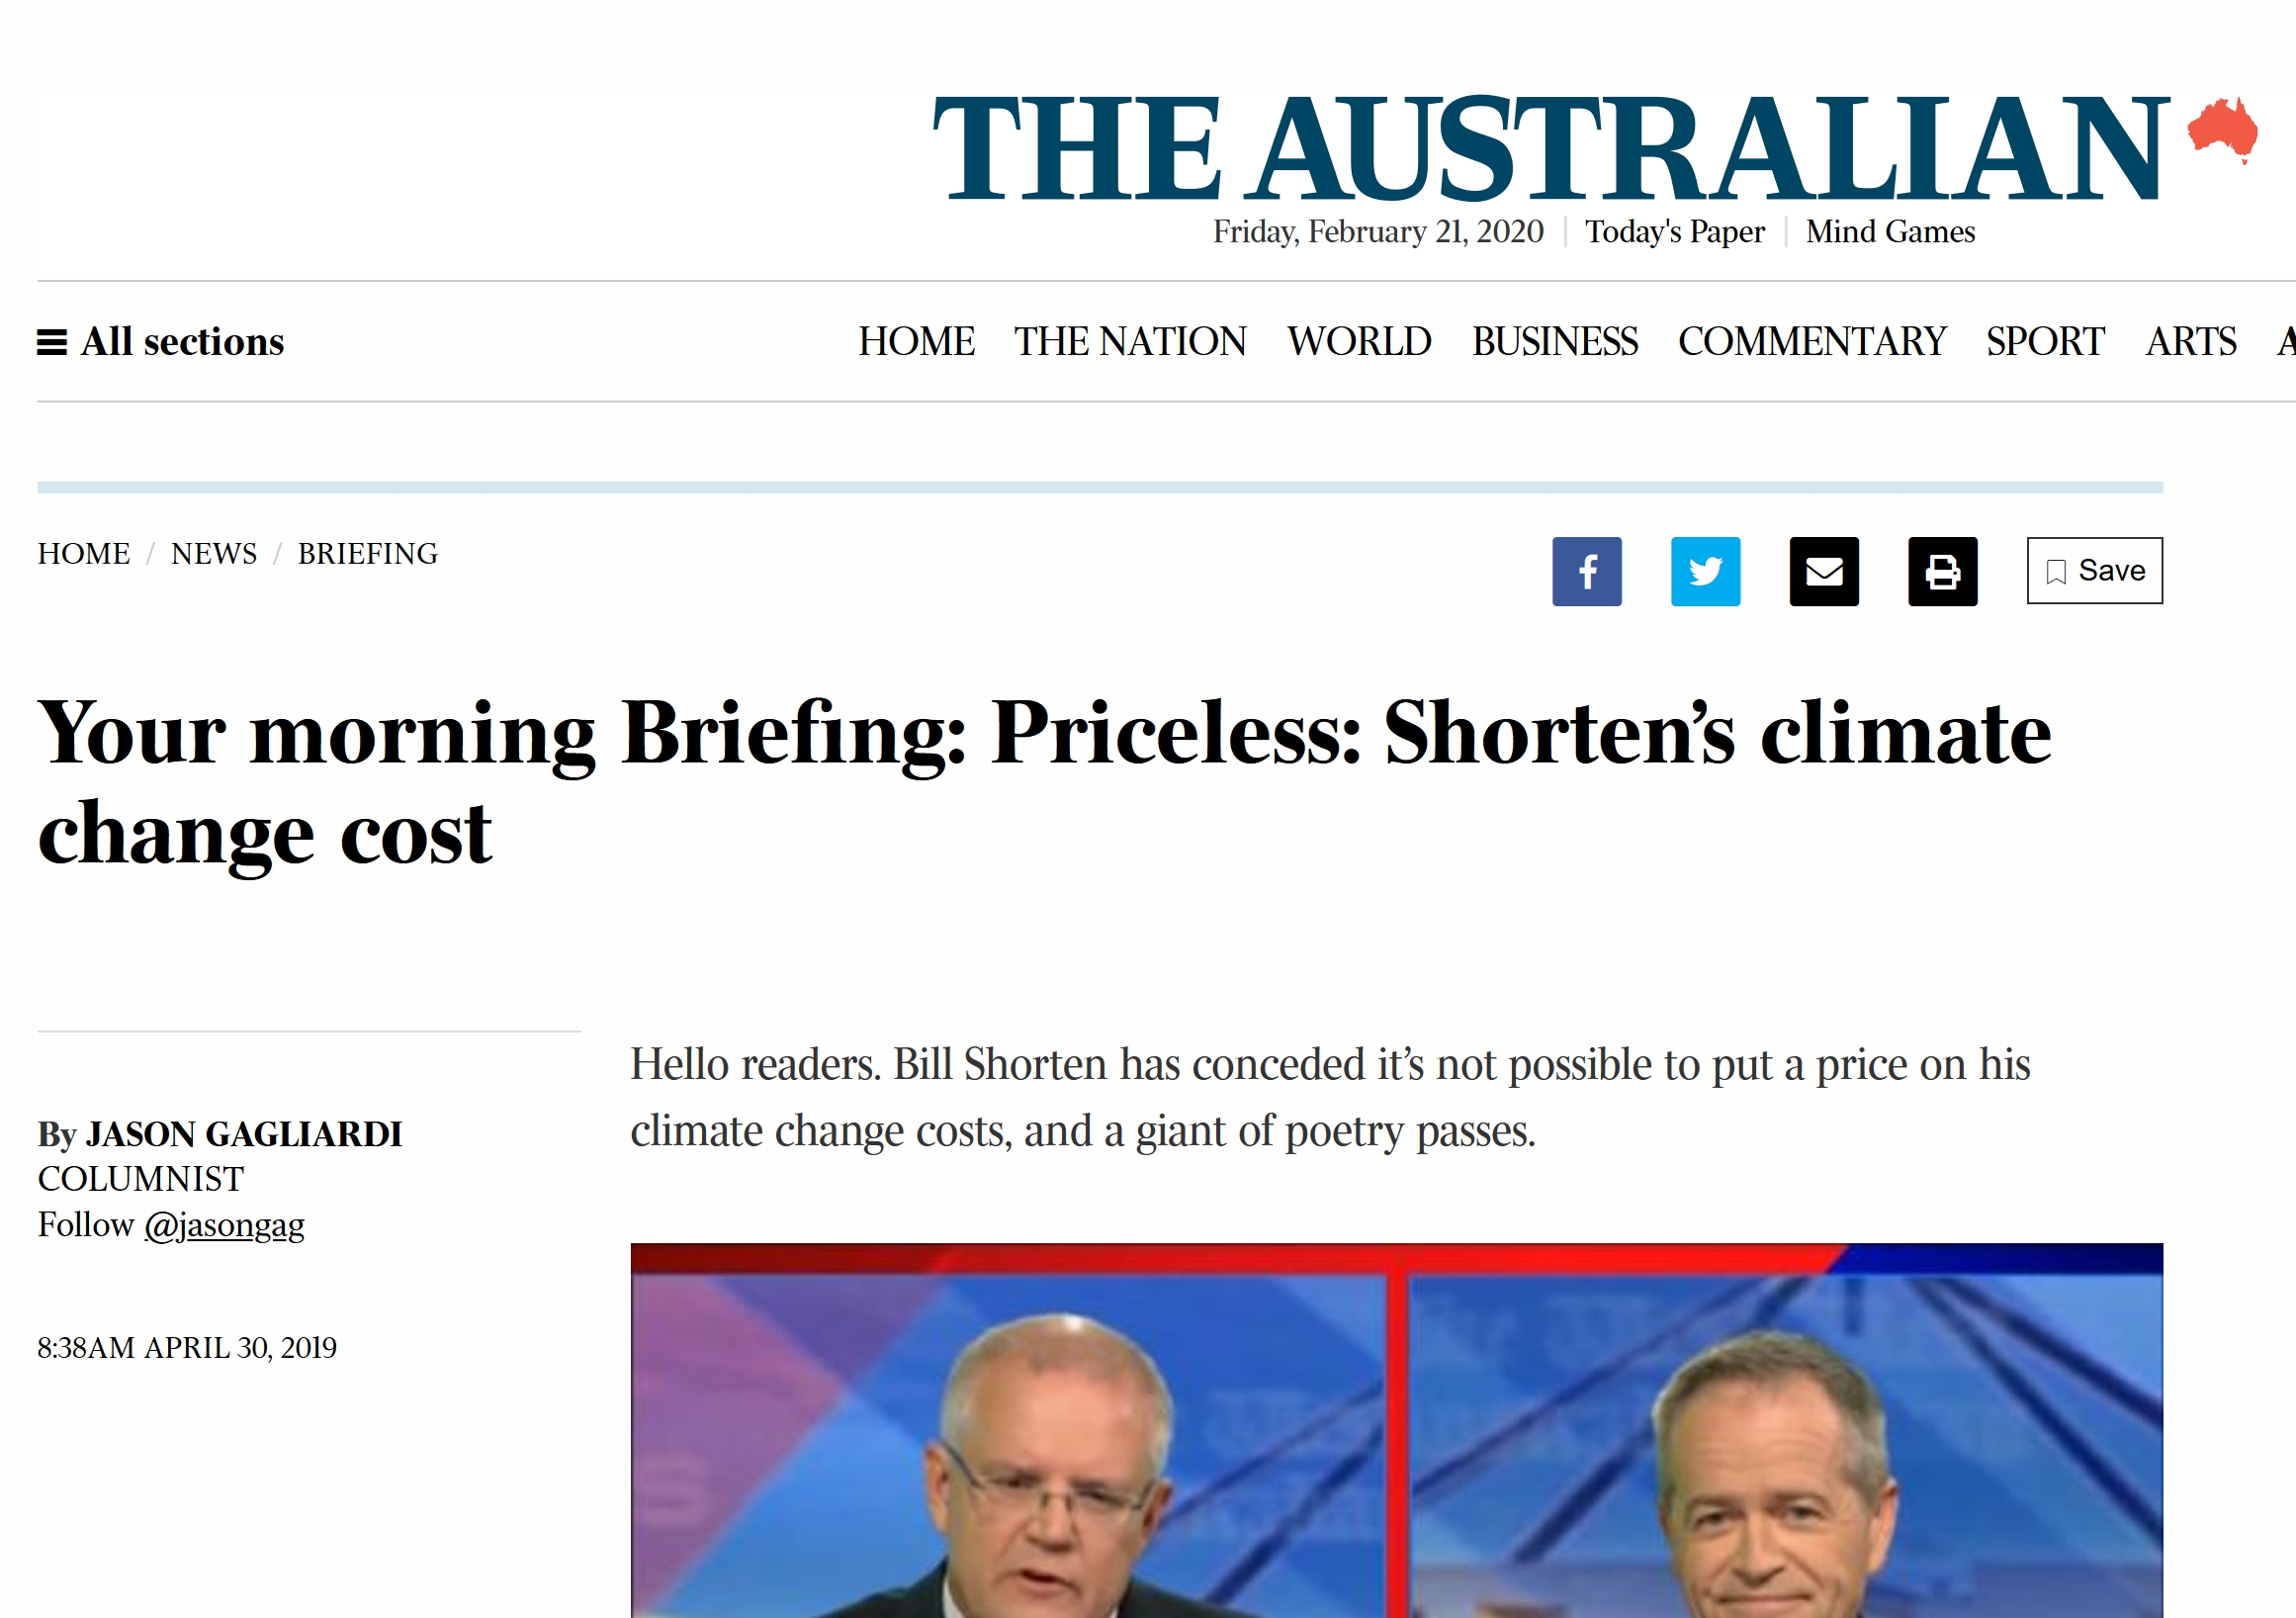Open the BUSINESS section
Screen dimensions: 2296x1618
[1554, 342]
